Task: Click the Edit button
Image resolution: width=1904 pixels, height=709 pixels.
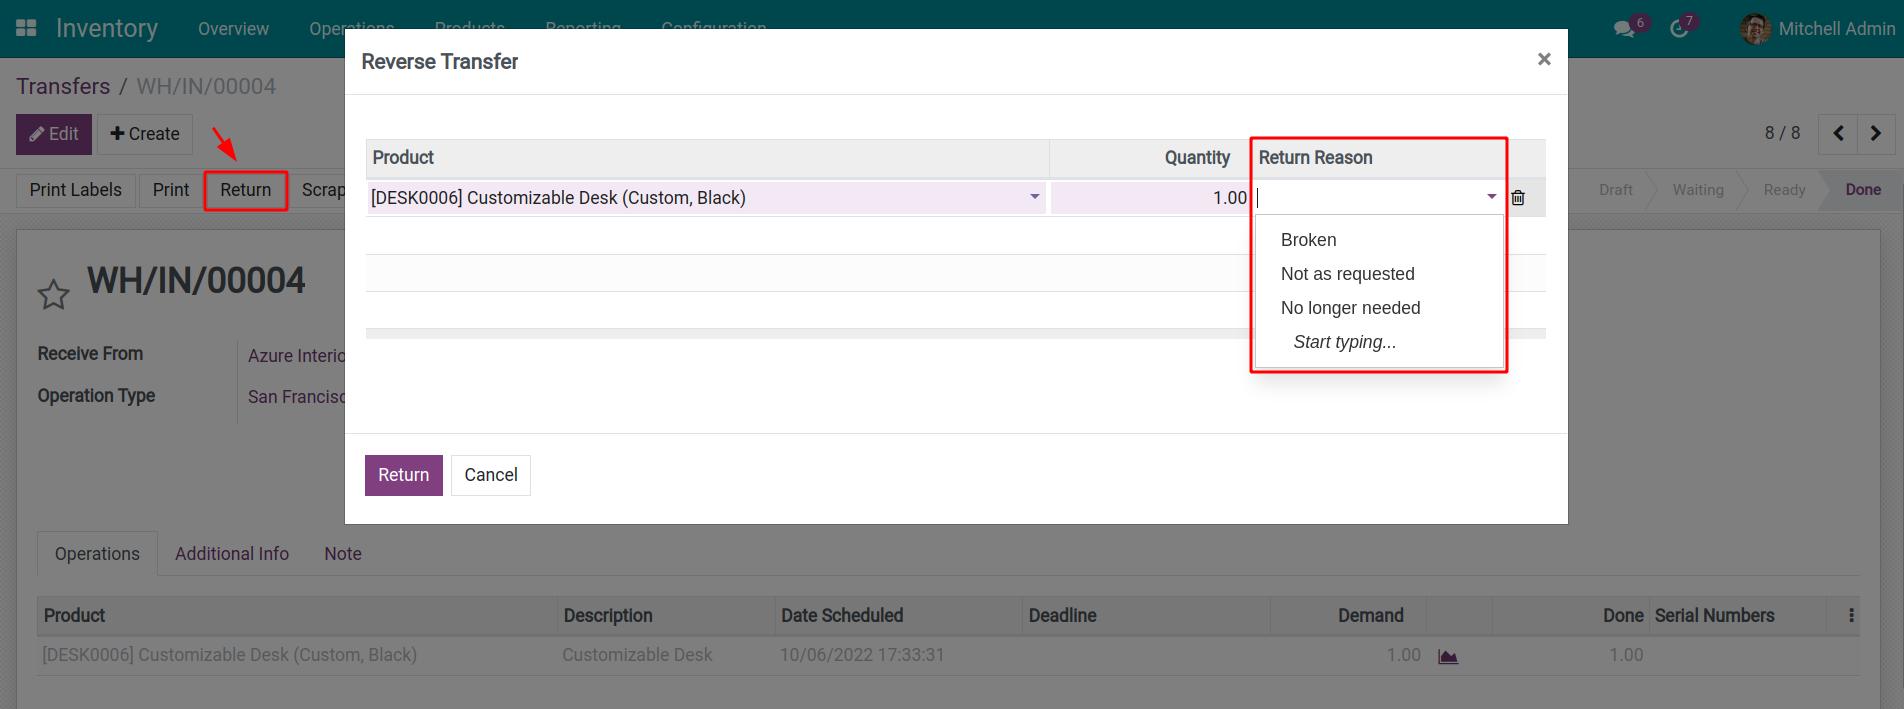Action: [54, 134]
